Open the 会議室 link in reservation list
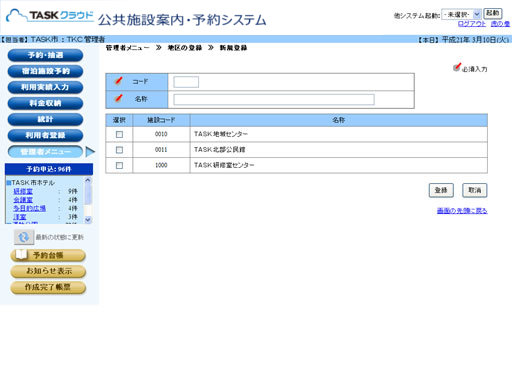The image size is (512, 384). [23, 200]
